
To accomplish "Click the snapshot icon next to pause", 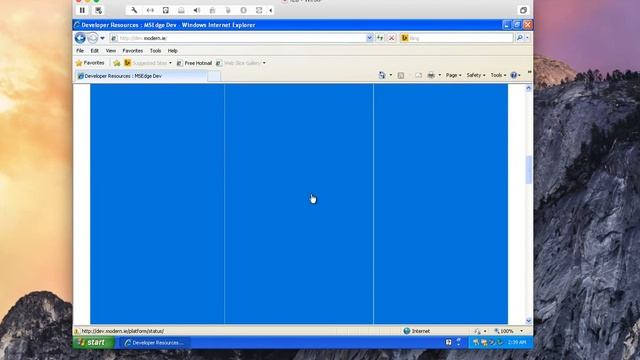I will coord(98,10).
